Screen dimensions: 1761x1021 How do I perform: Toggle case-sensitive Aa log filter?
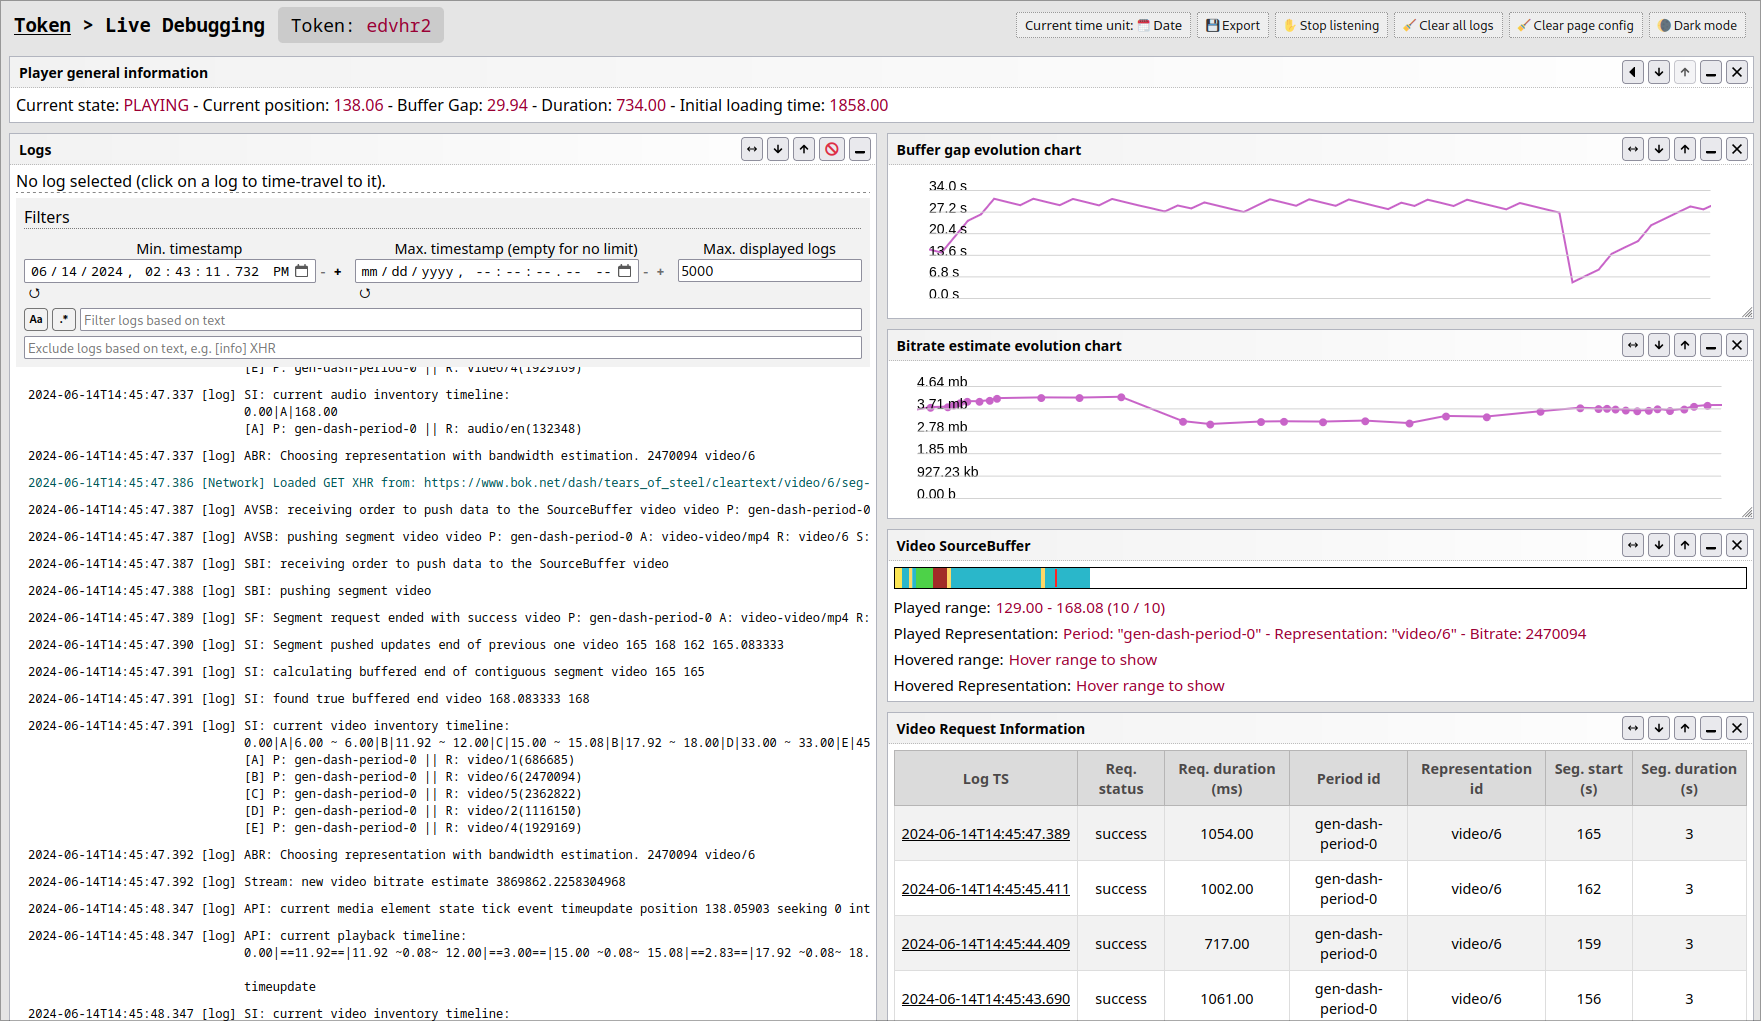(36, 320)
